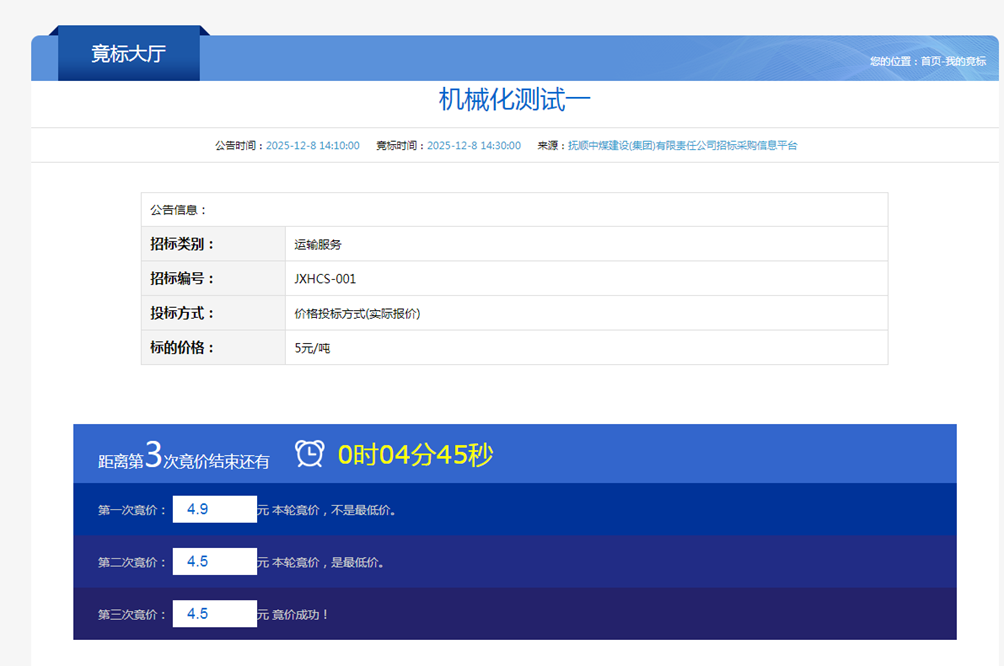Select the price value 5元/吨
Viewport: 1004px width, 666px height.
(312, 348)
